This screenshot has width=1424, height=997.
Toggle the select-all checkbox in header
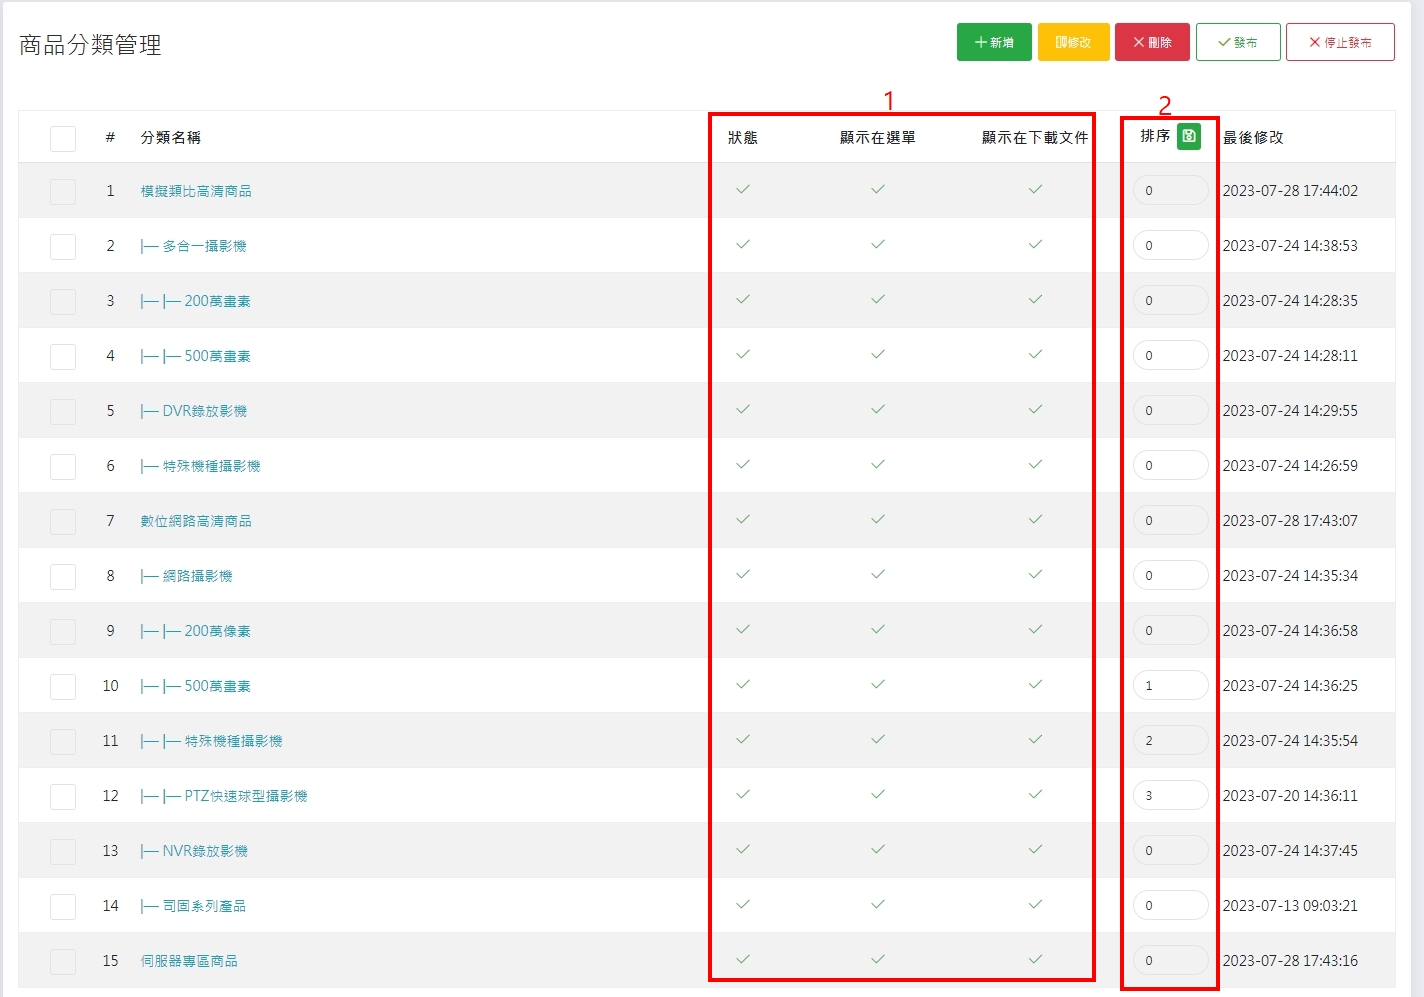pyautogui.click(x=63, y=138)
